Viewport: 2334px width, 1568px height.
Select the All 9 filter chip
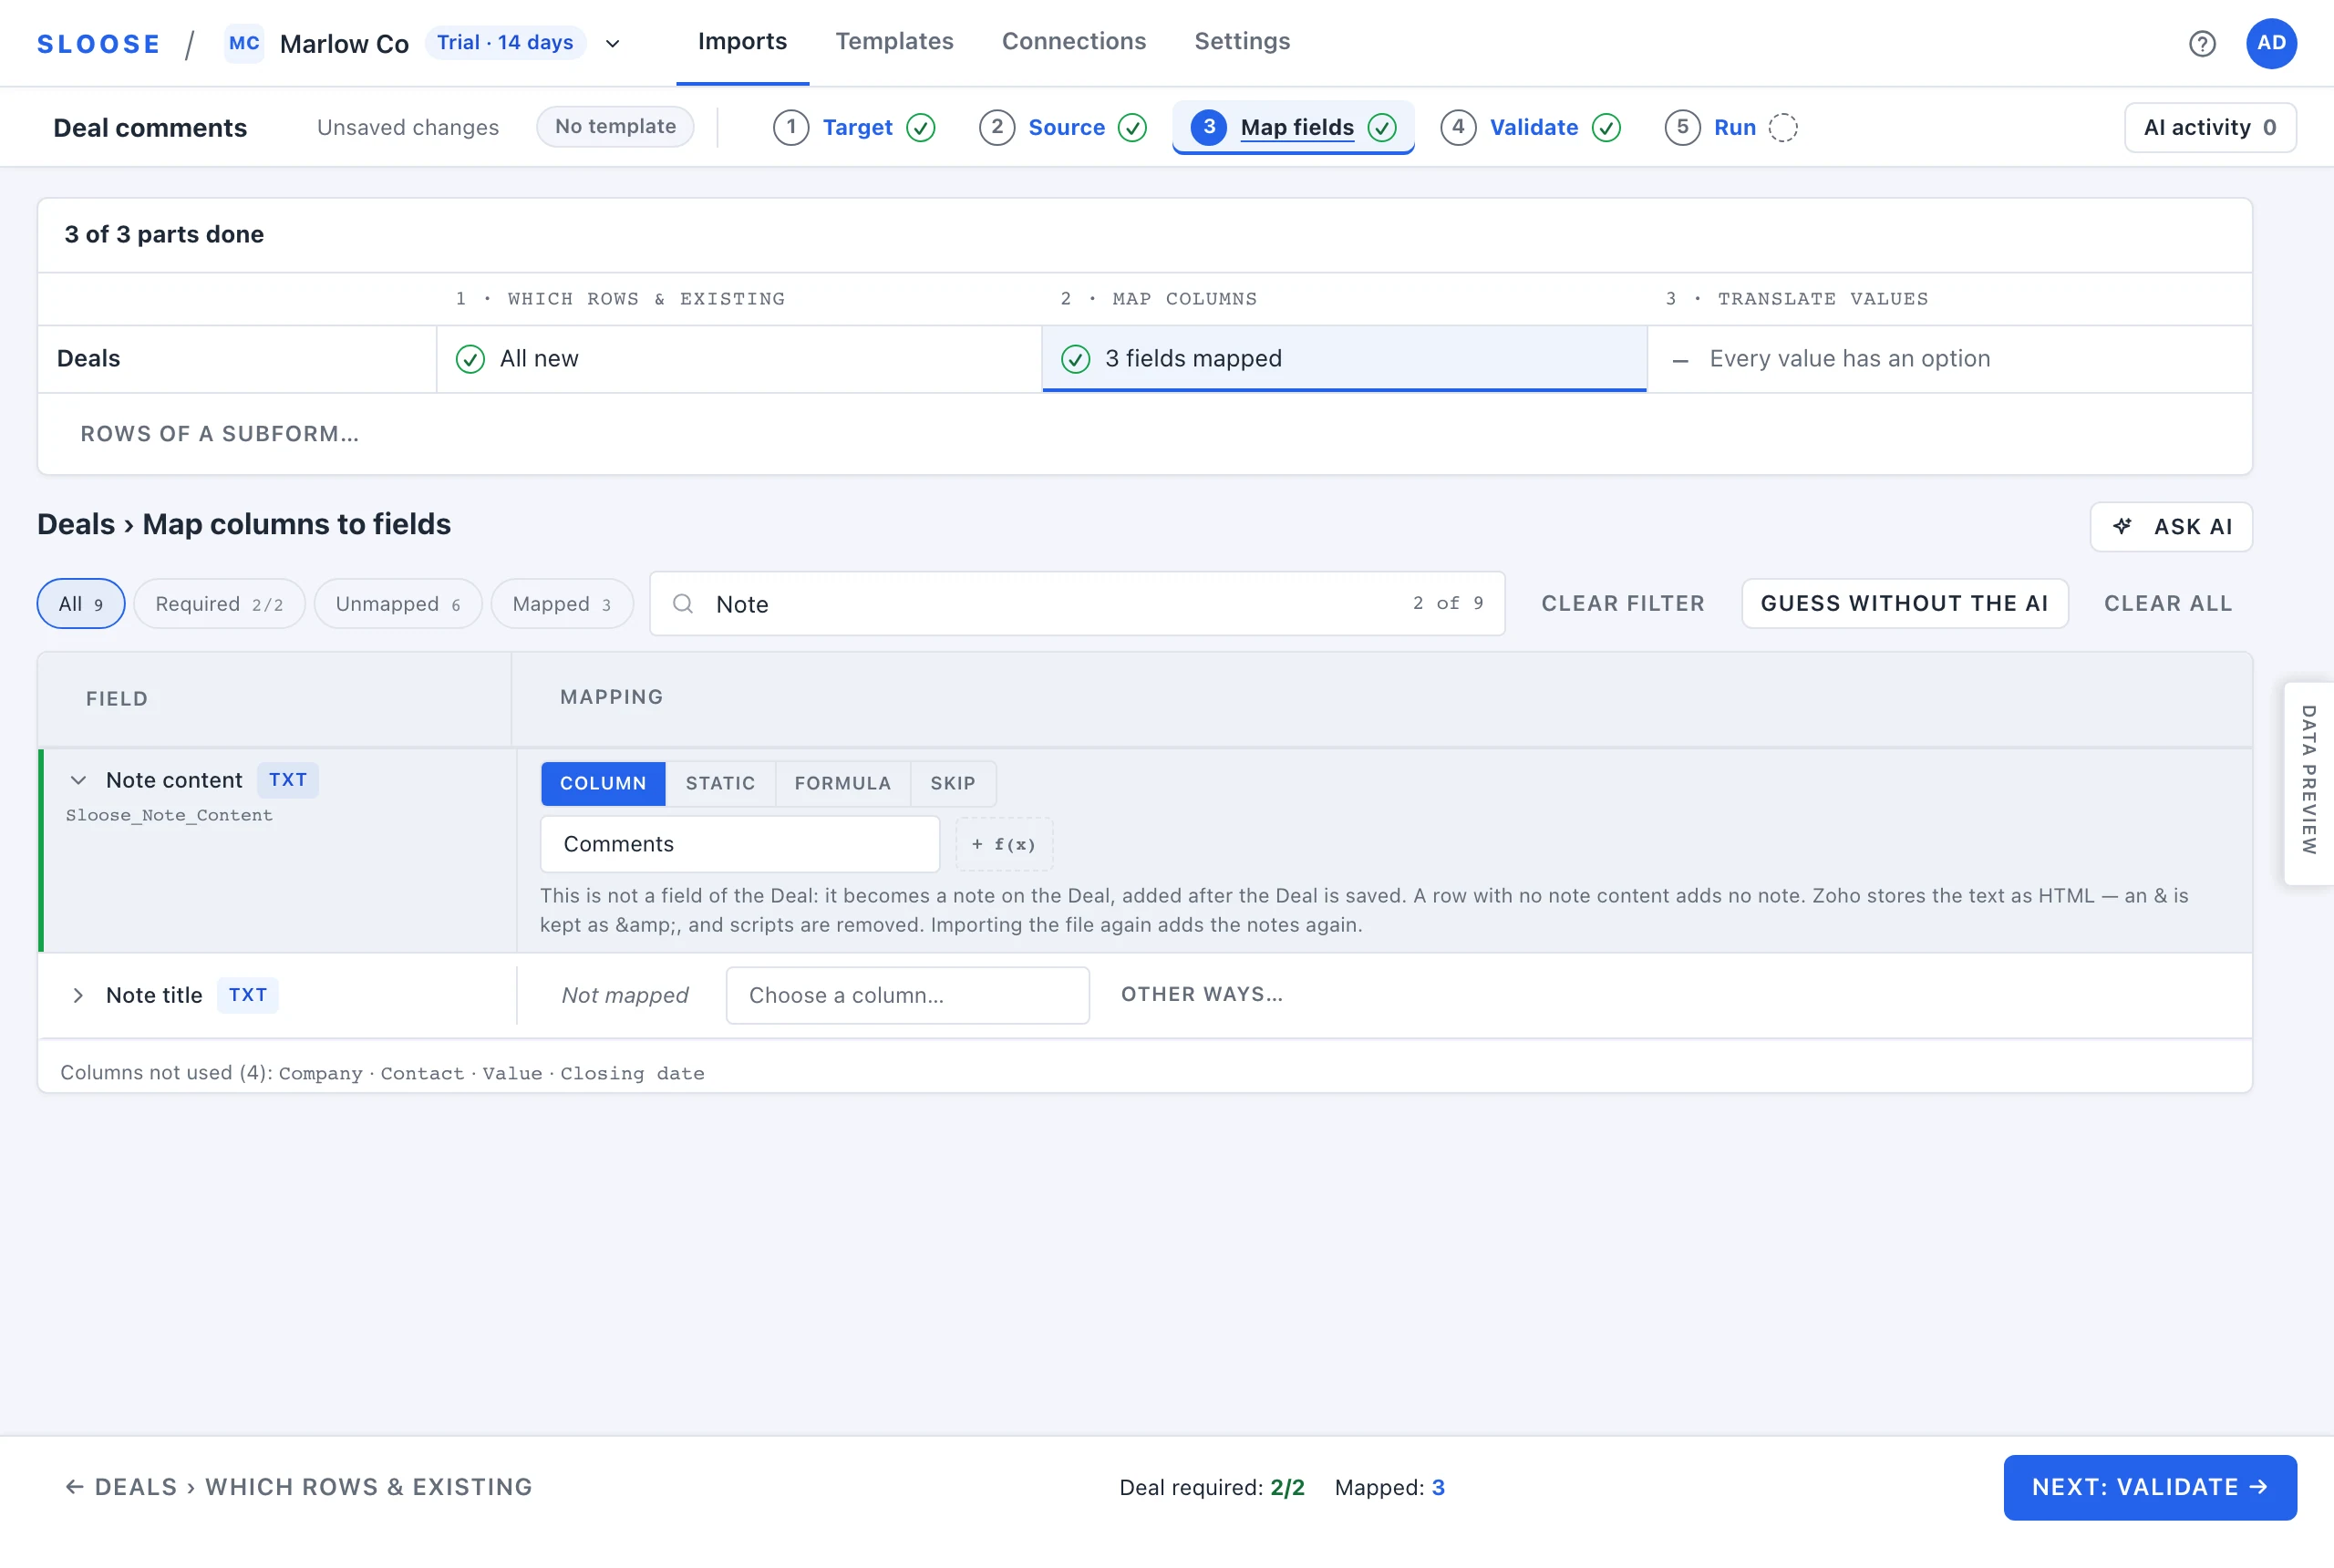point(81,603)
